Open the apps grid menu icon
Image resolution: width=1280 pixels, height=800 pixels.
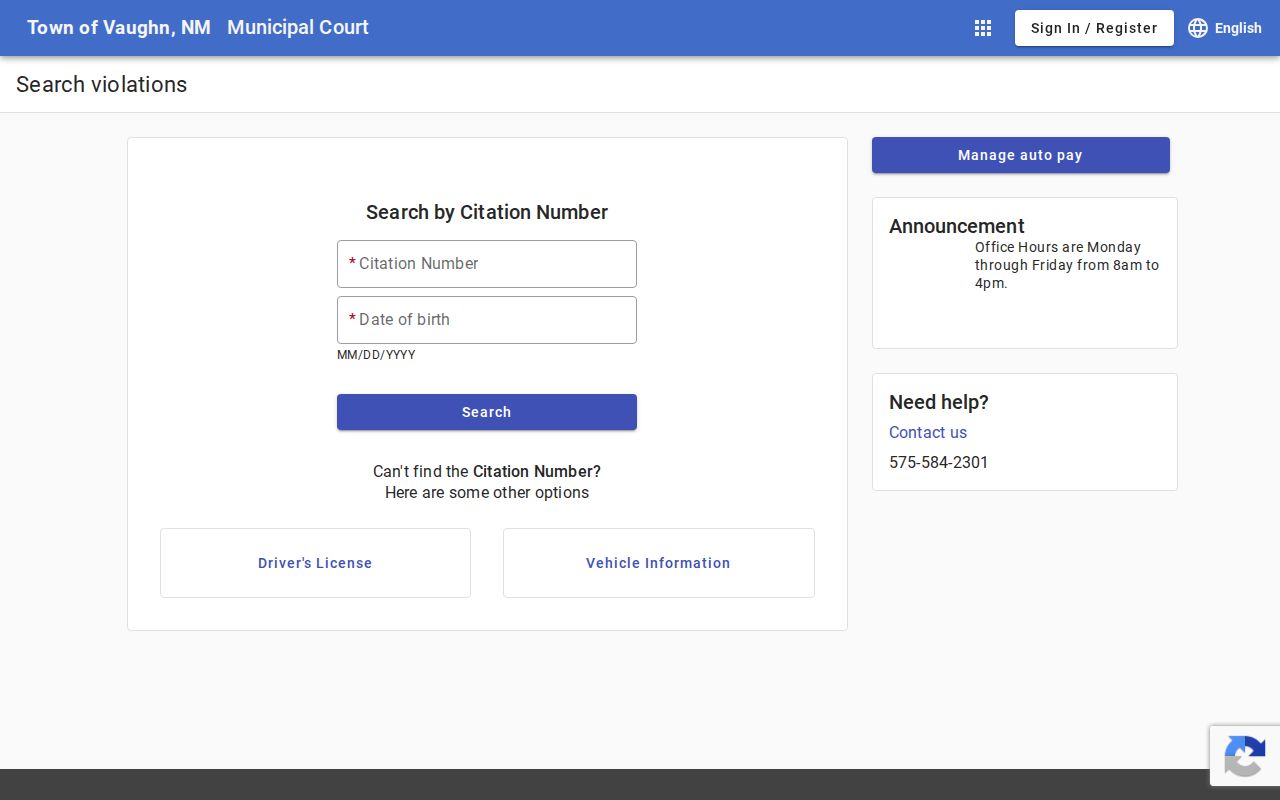coord(983,28)
